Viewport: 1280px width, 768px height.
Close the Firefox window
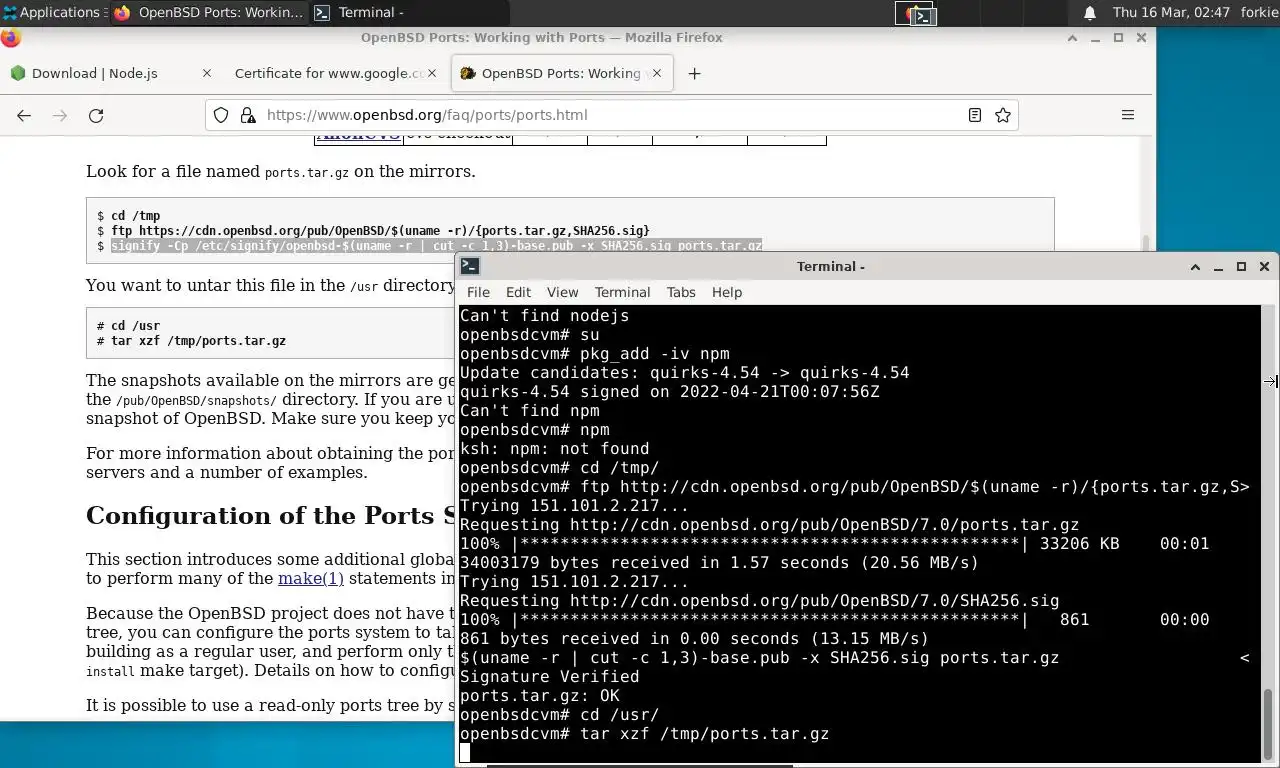point(1141,37)
